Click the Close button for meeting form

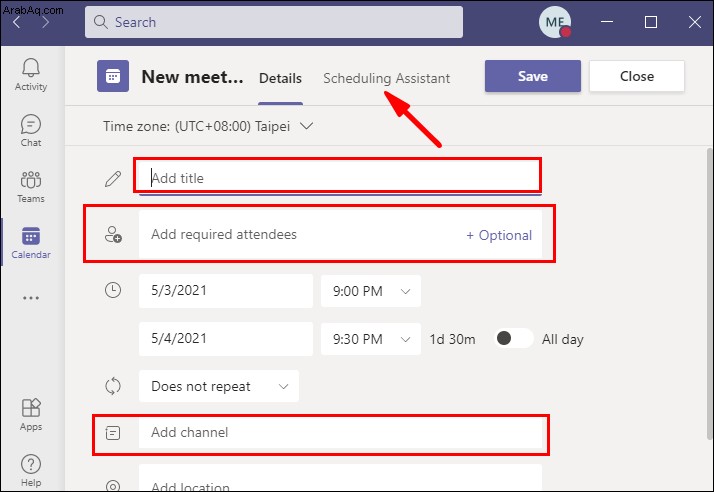[637, 76]
